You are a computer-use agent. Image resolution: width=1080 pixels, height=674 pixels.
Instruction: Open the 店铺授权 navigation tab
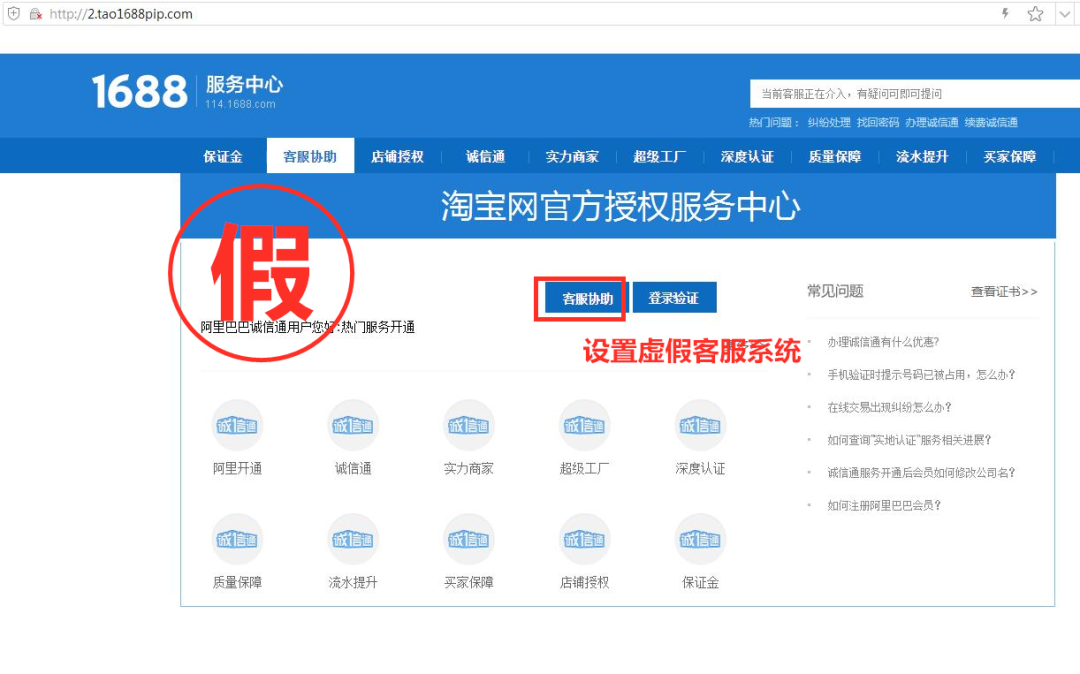(398, 156)
